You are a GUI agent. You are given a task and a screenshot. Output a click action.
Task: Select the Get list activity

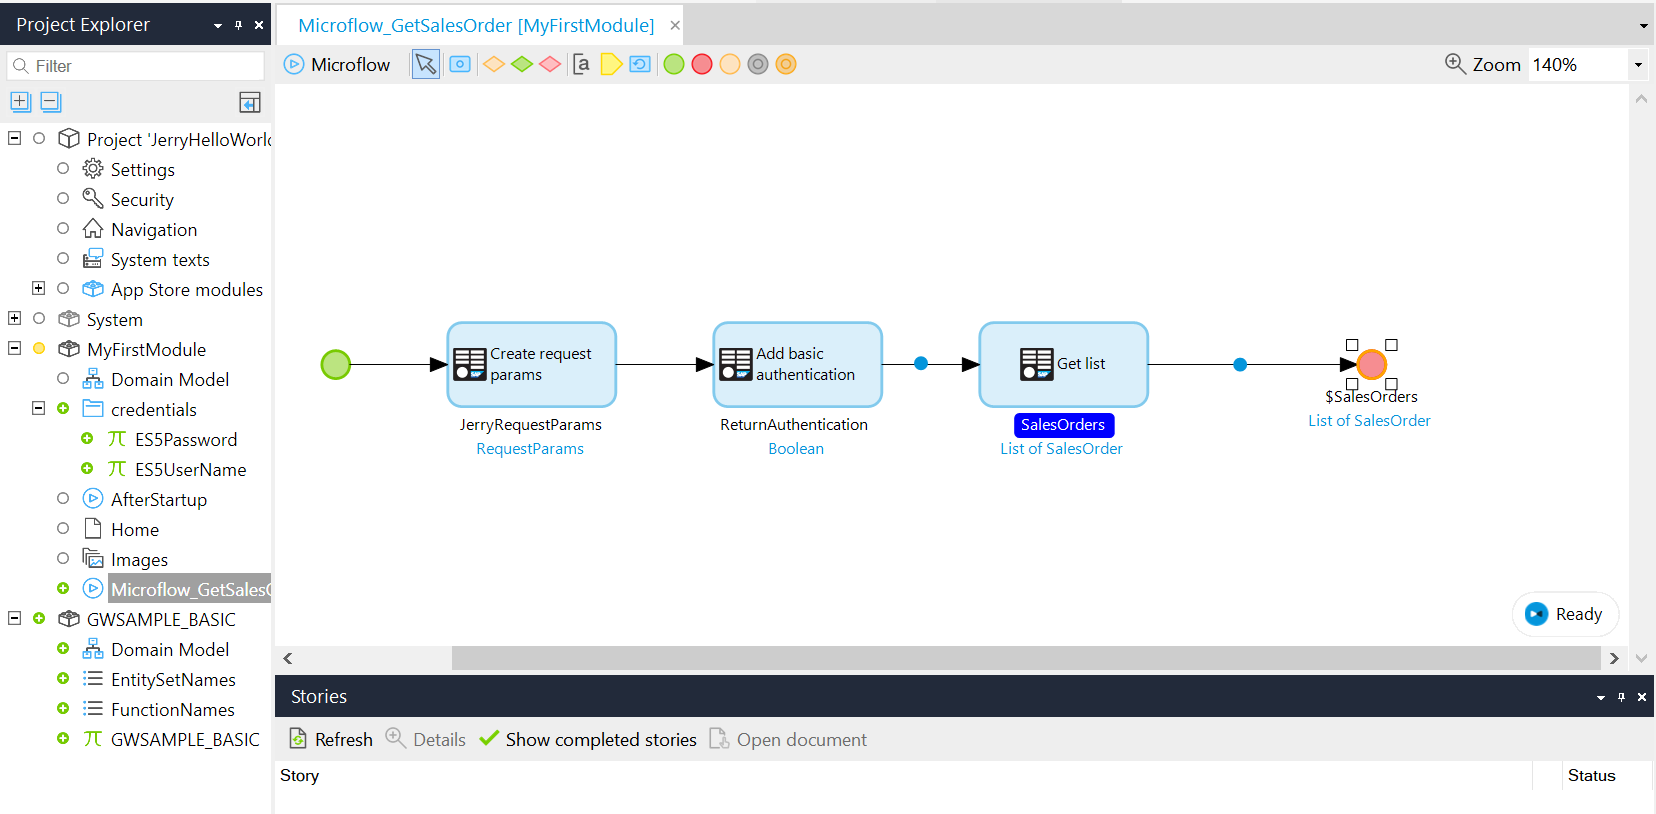click(x=1064, y=364)
